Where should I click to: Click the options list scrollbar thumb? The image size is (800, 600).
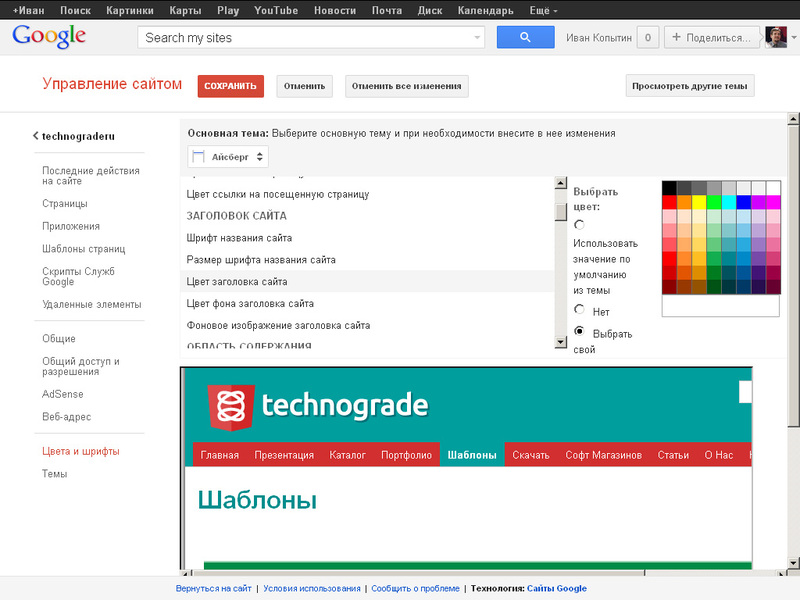click(561, 212)
